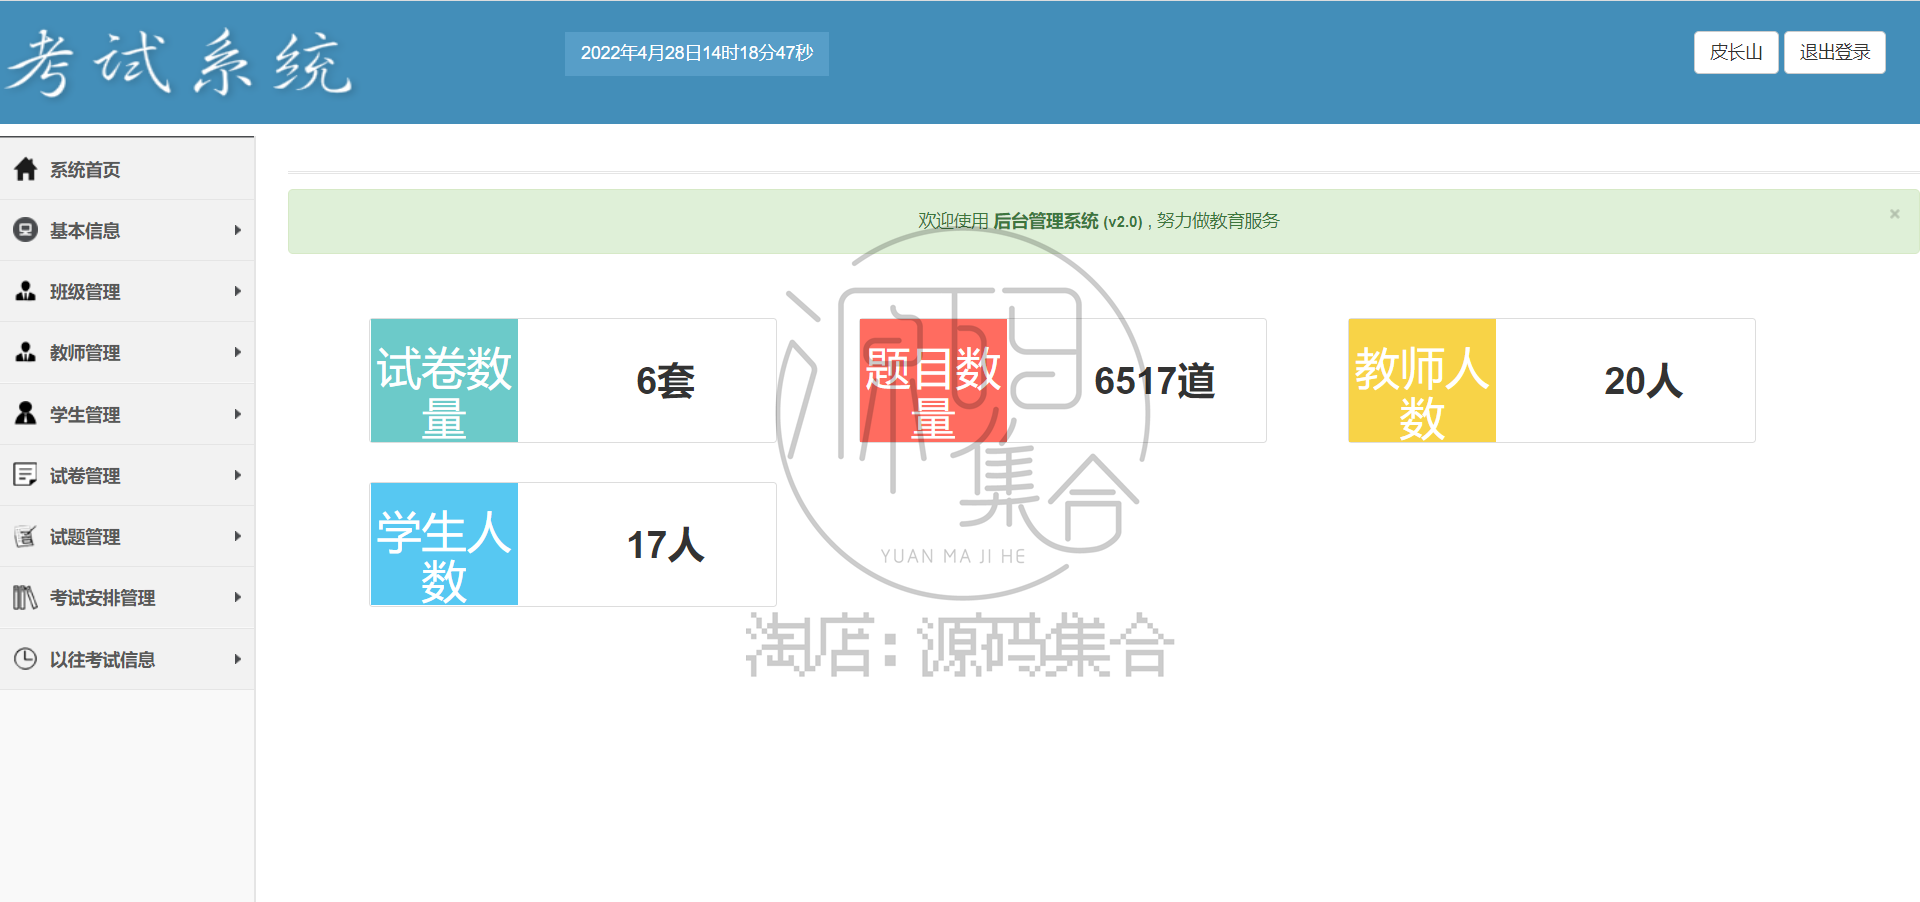Click the 班级管理 group icon

pyautogui.click(x=26, y=291)
